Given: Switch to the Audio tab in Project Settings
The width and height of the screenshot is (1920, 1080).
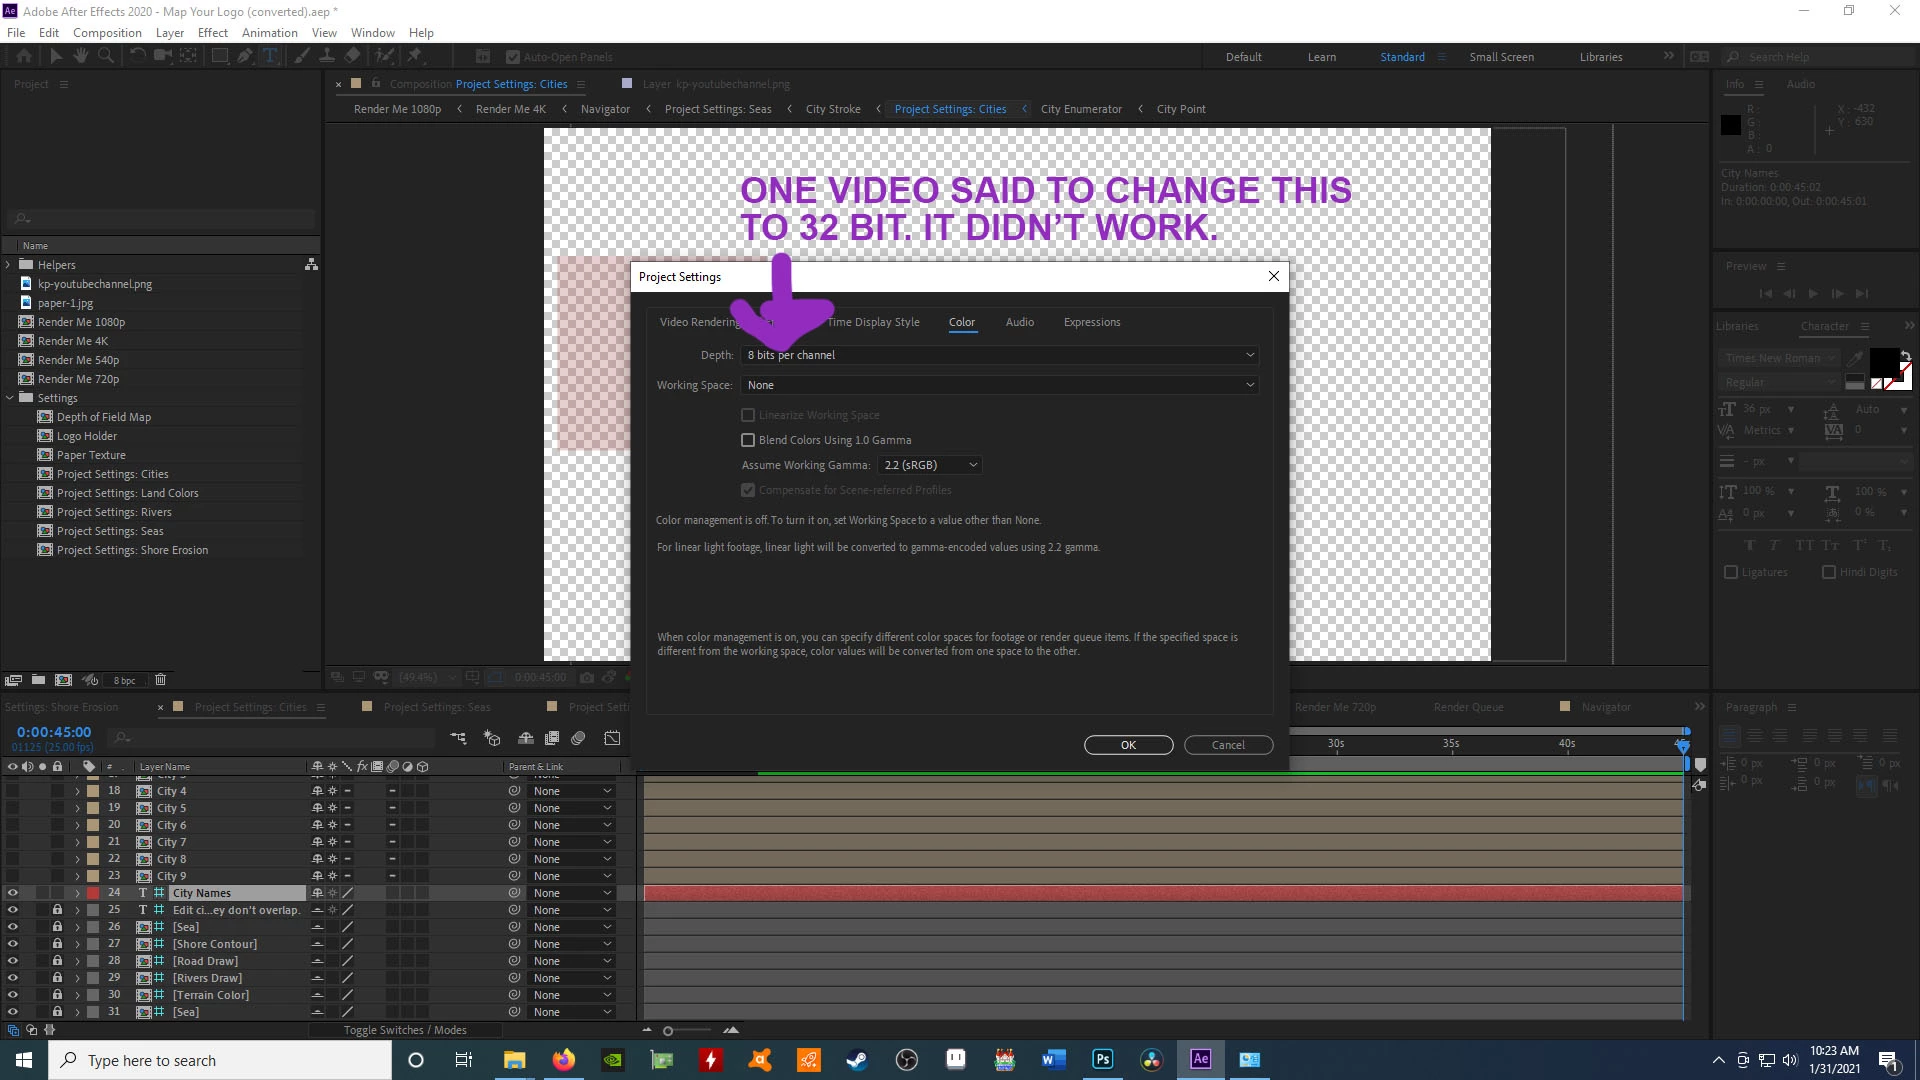Looking at the screenshot, I should (1019, 322).
